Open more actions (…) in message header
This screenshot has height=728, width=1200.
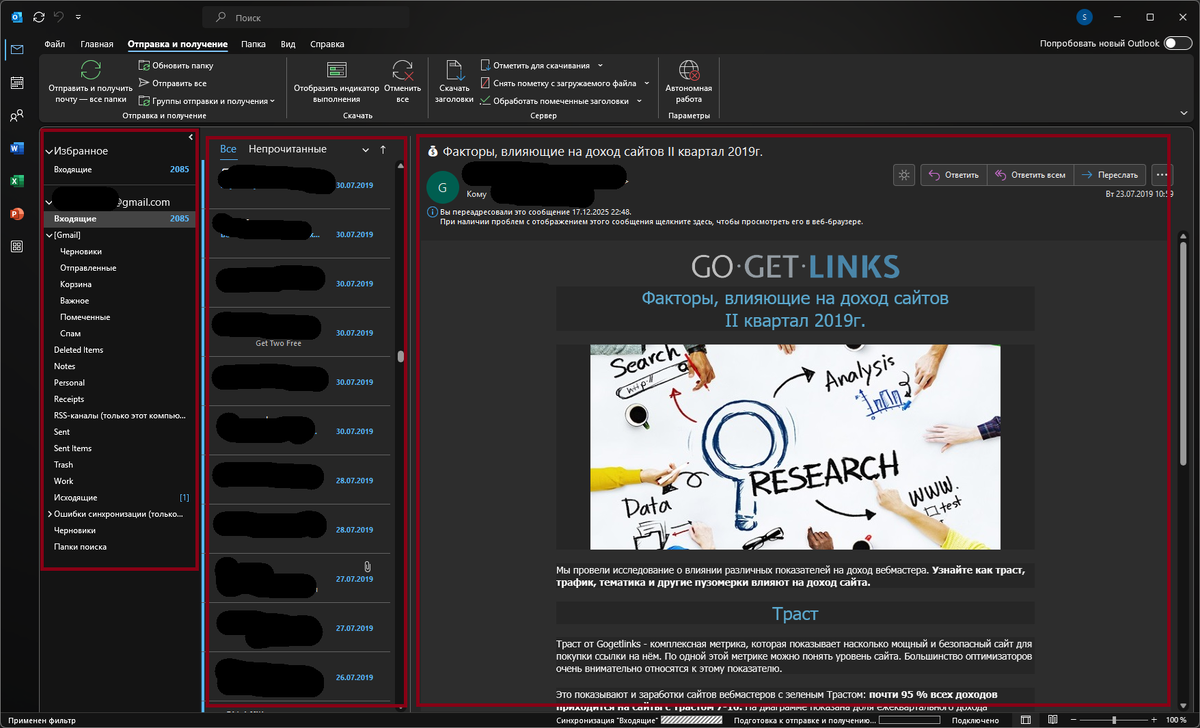point(1161,175)
